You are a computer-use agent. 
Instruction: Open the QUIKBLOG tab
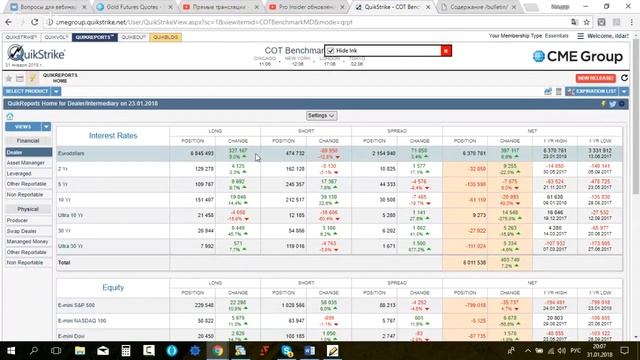tap(165, 37)
